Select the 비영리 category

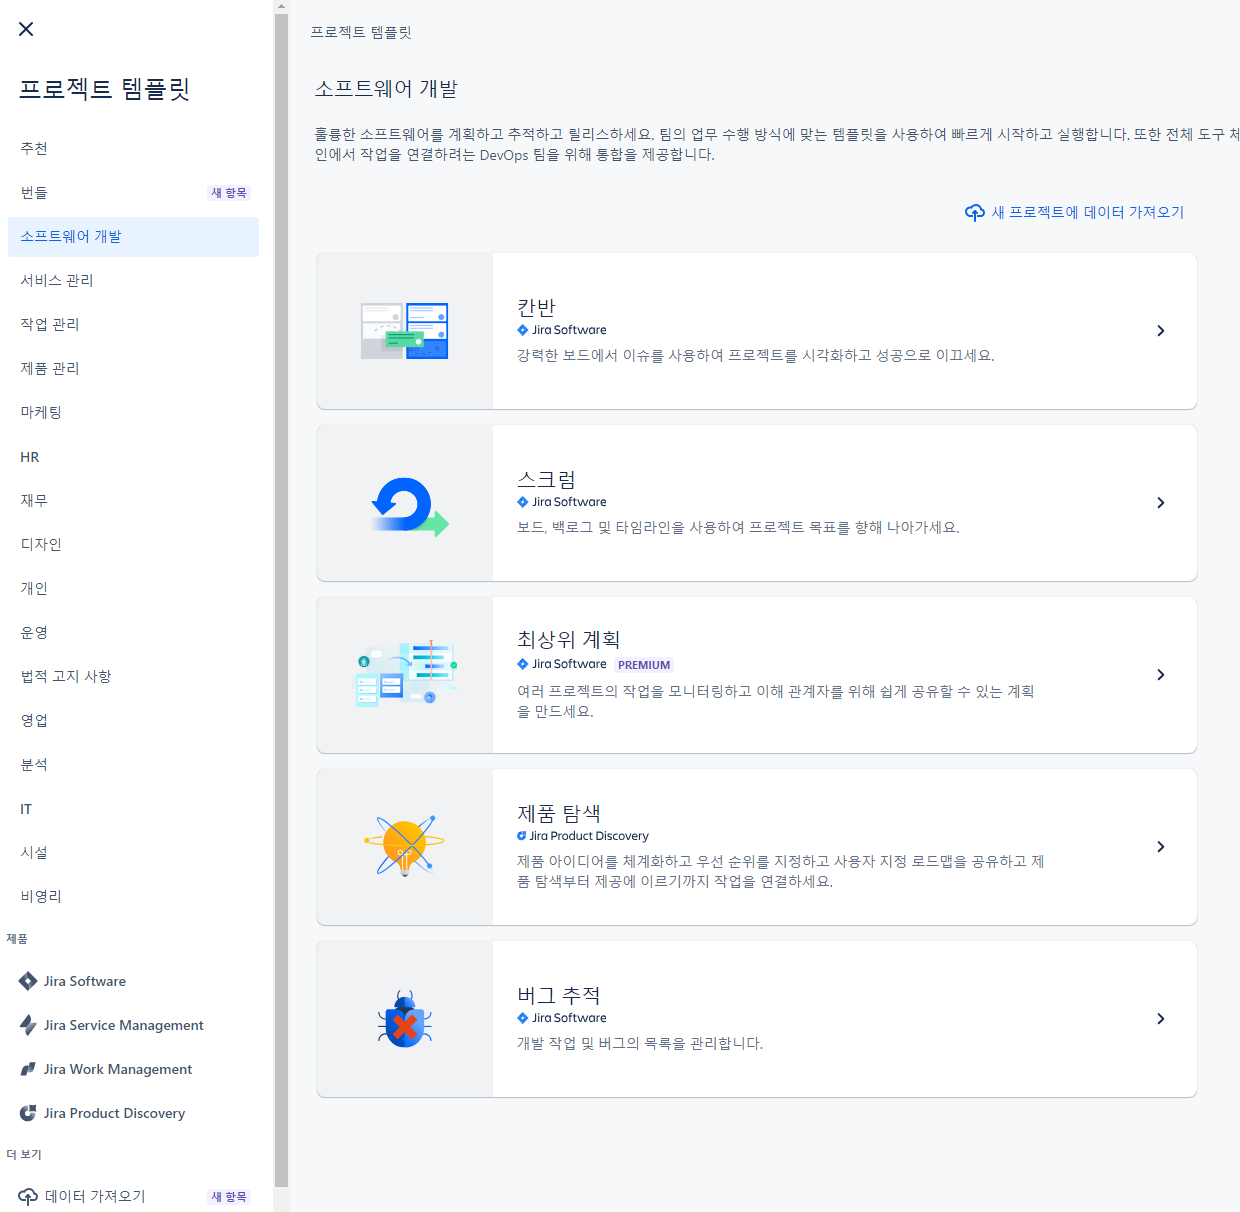point(133,897)
